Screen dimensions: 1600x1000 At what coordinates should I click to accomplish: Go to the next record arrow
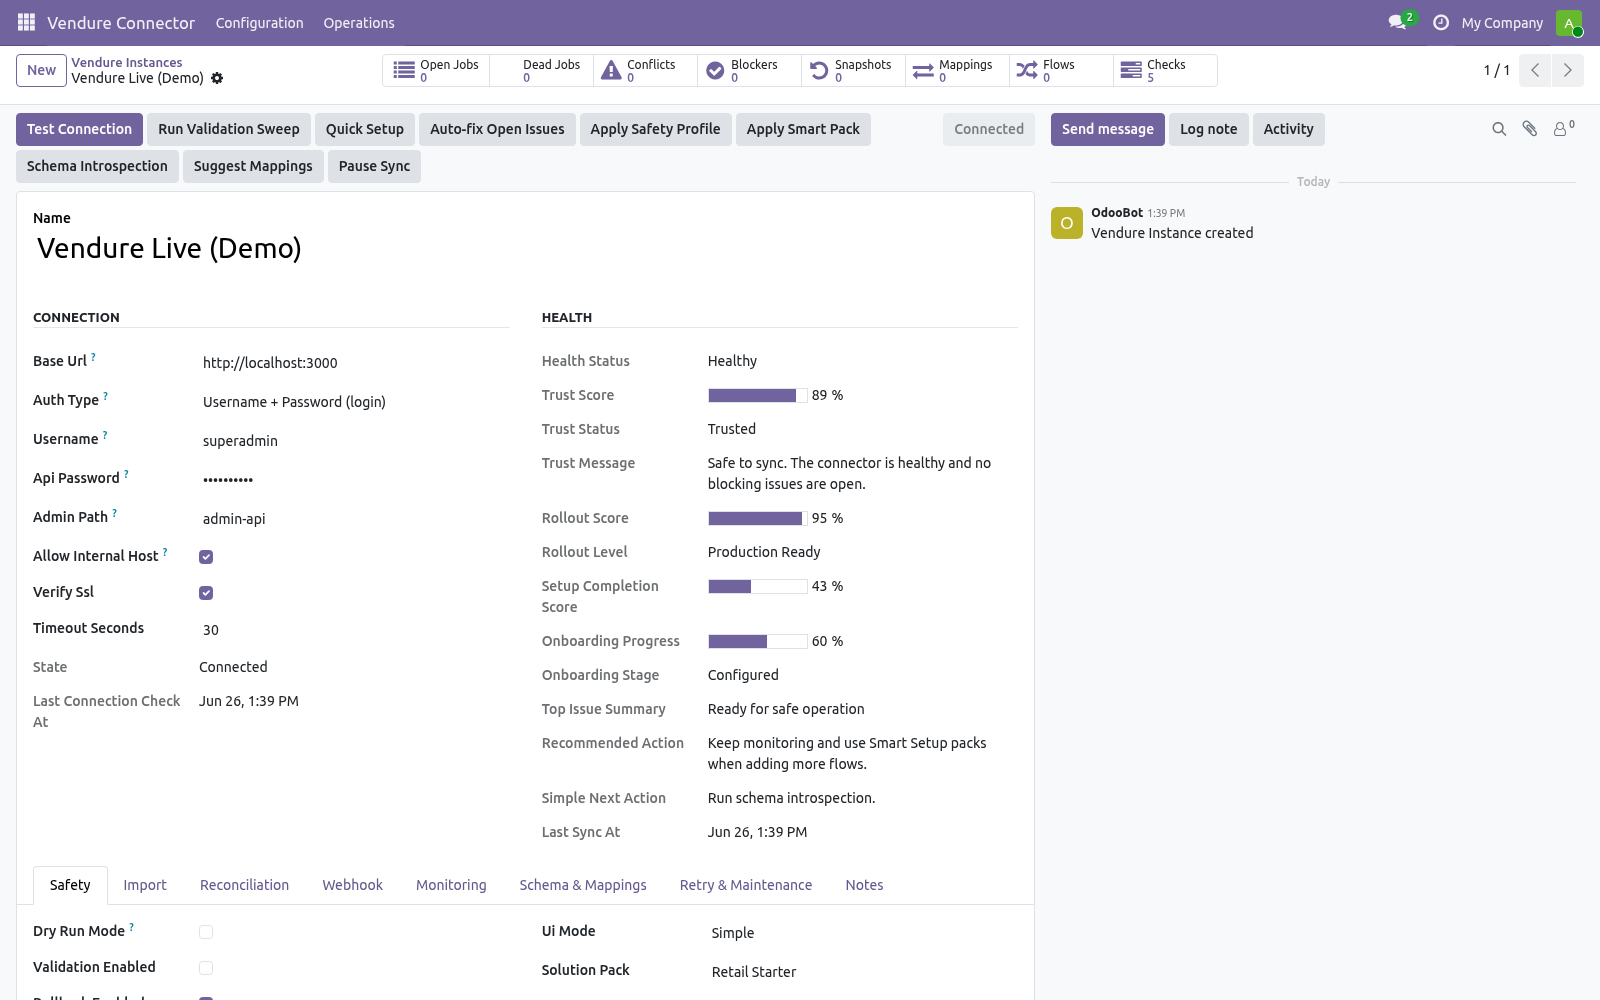[1567, 70]
